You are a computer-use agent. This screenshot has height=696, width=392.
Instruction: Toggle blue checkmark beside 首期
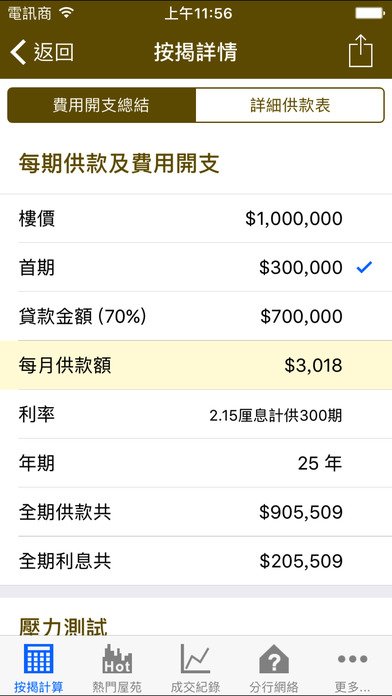(x=364, y=267)
